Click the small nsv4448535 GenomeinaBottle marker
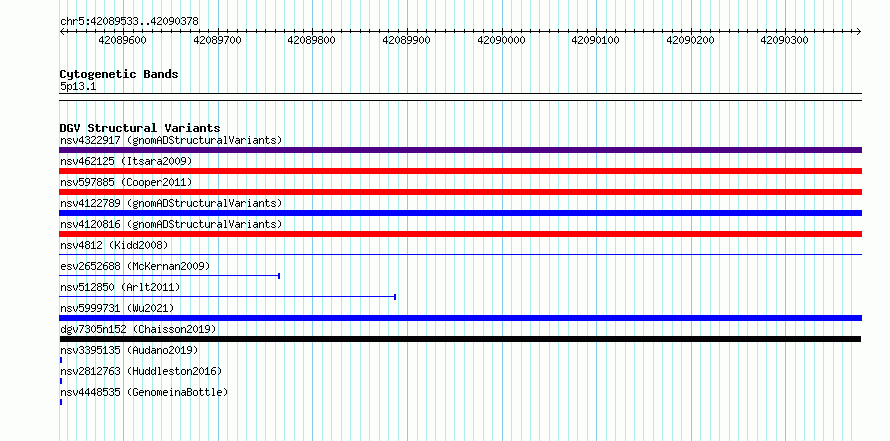Screen dimensions: 890x441 (x=61, y=402)
